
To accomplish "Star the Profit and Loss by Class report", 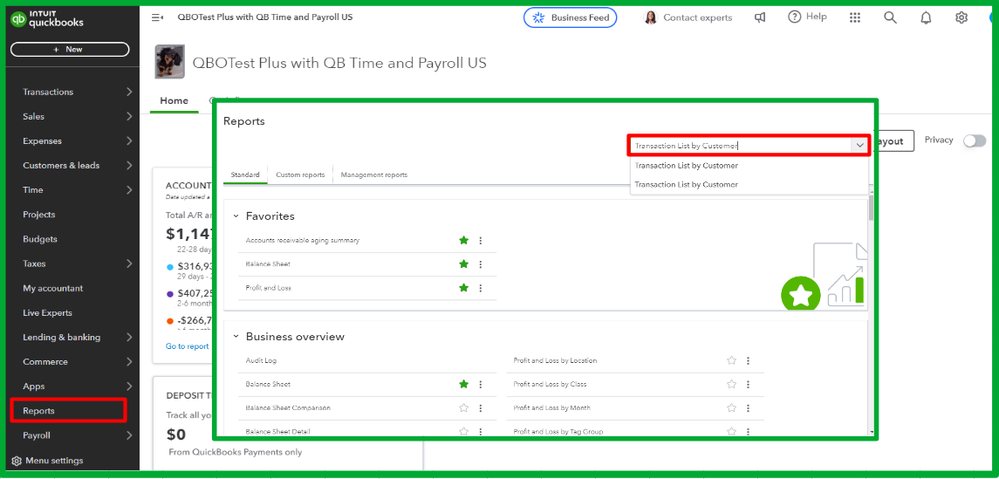I will pos(731,384).
